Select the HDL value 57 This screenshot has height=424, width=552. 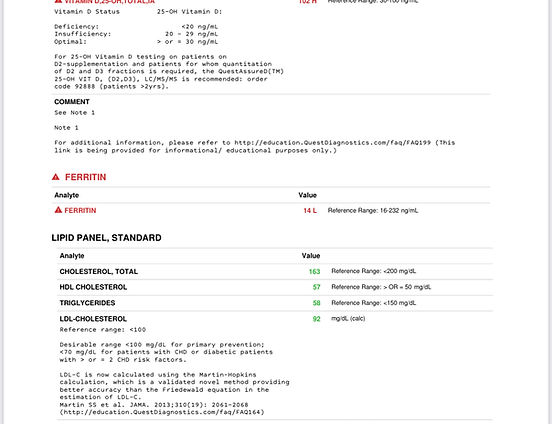pyautogui.click(x=316, y=287)
